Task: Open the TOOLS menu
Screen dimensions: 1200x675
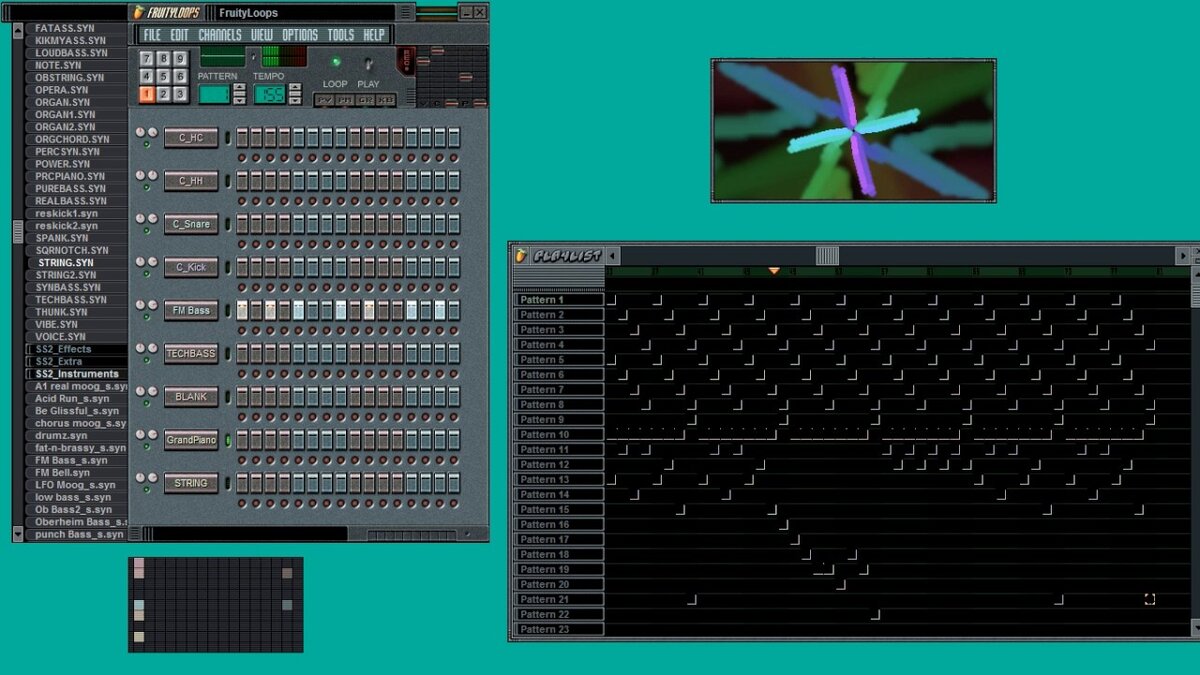Action: point(341,35)
